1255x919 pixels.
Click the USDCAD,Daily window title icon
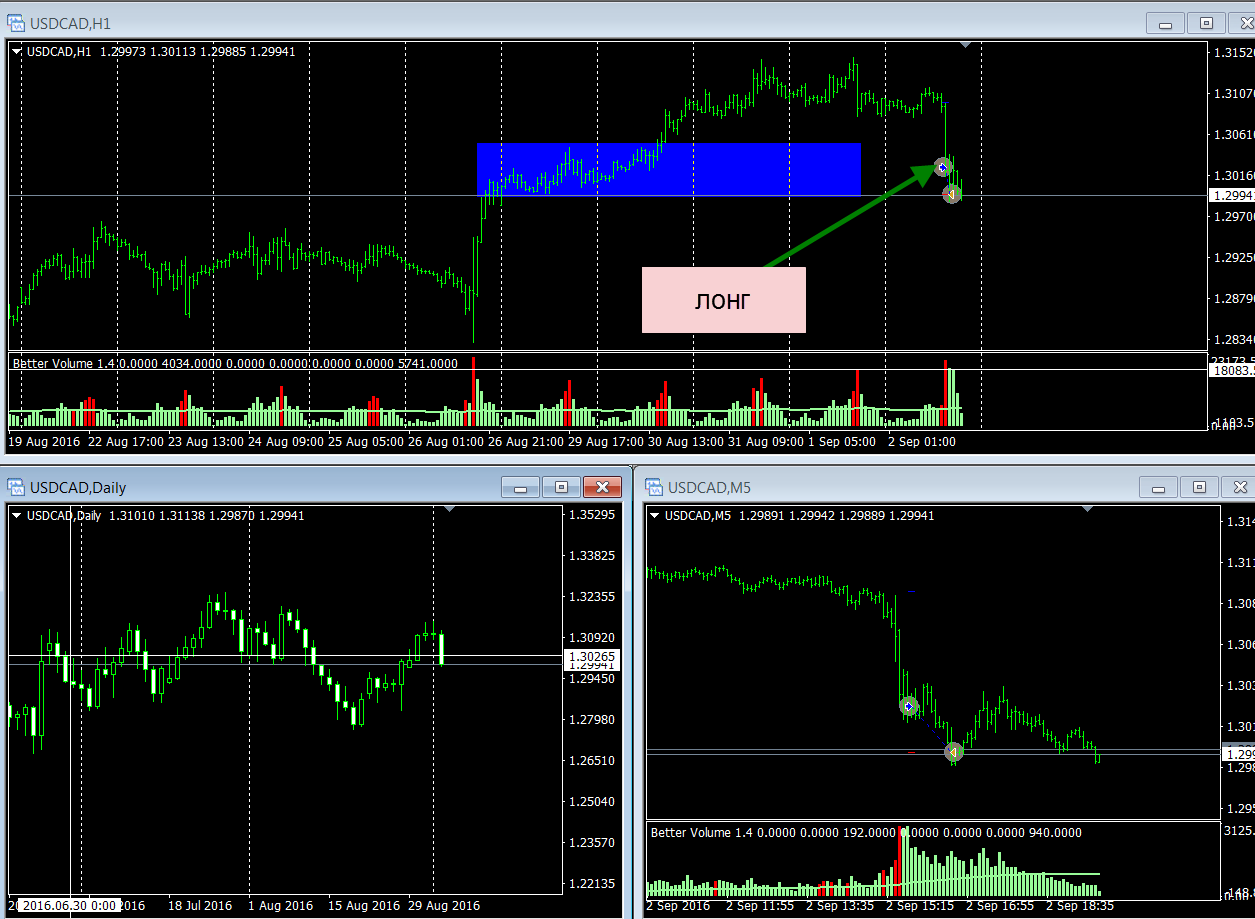16,487
